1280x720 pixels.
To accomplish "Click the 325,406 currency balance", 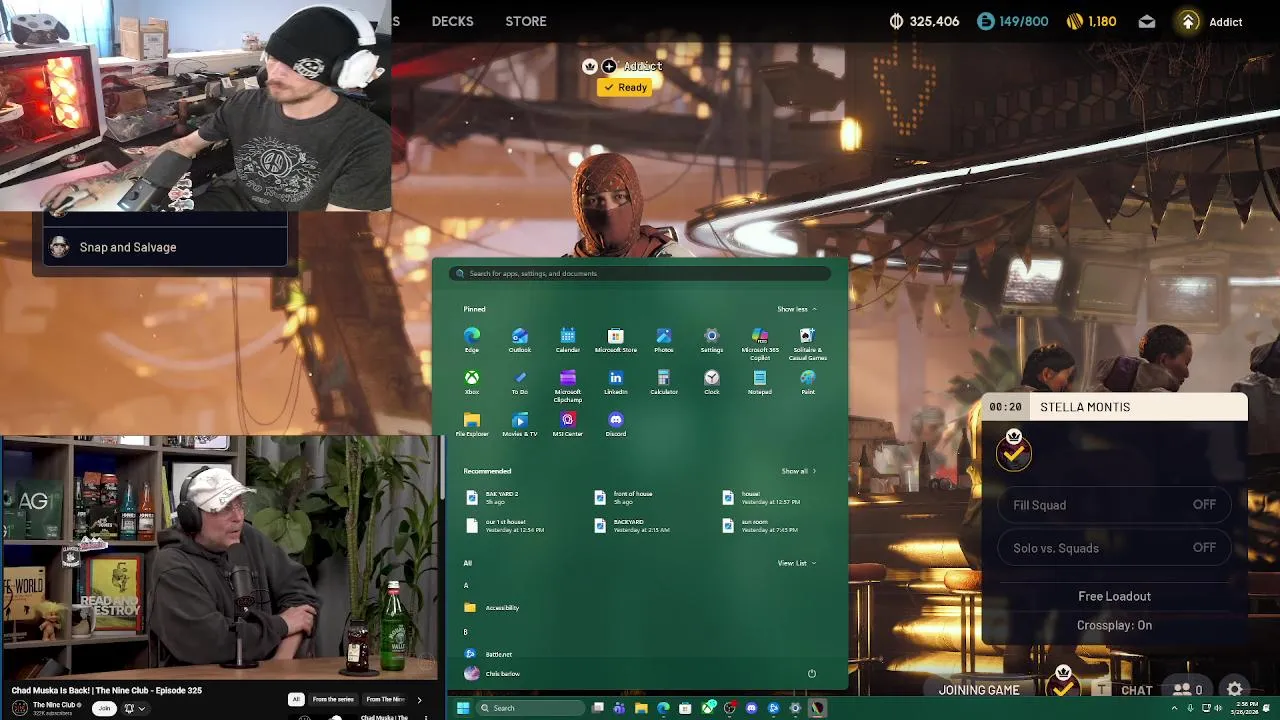I will (x=924, y=21).
